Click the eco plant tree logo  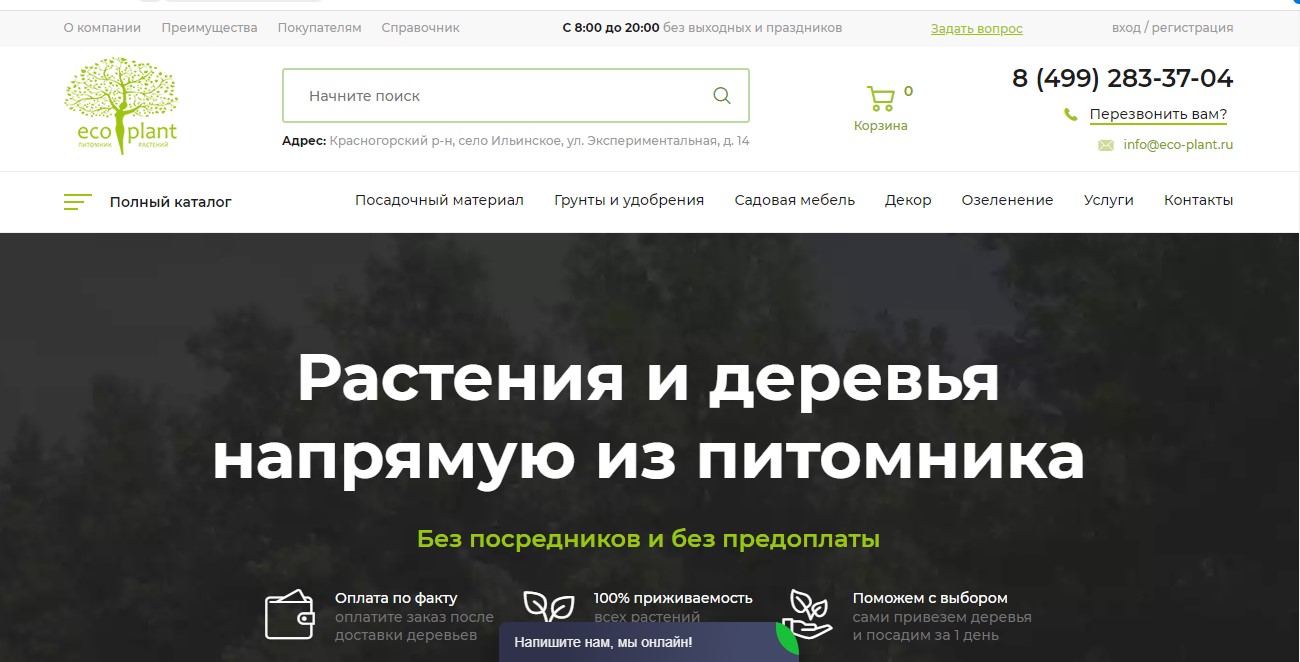point(120,106)
